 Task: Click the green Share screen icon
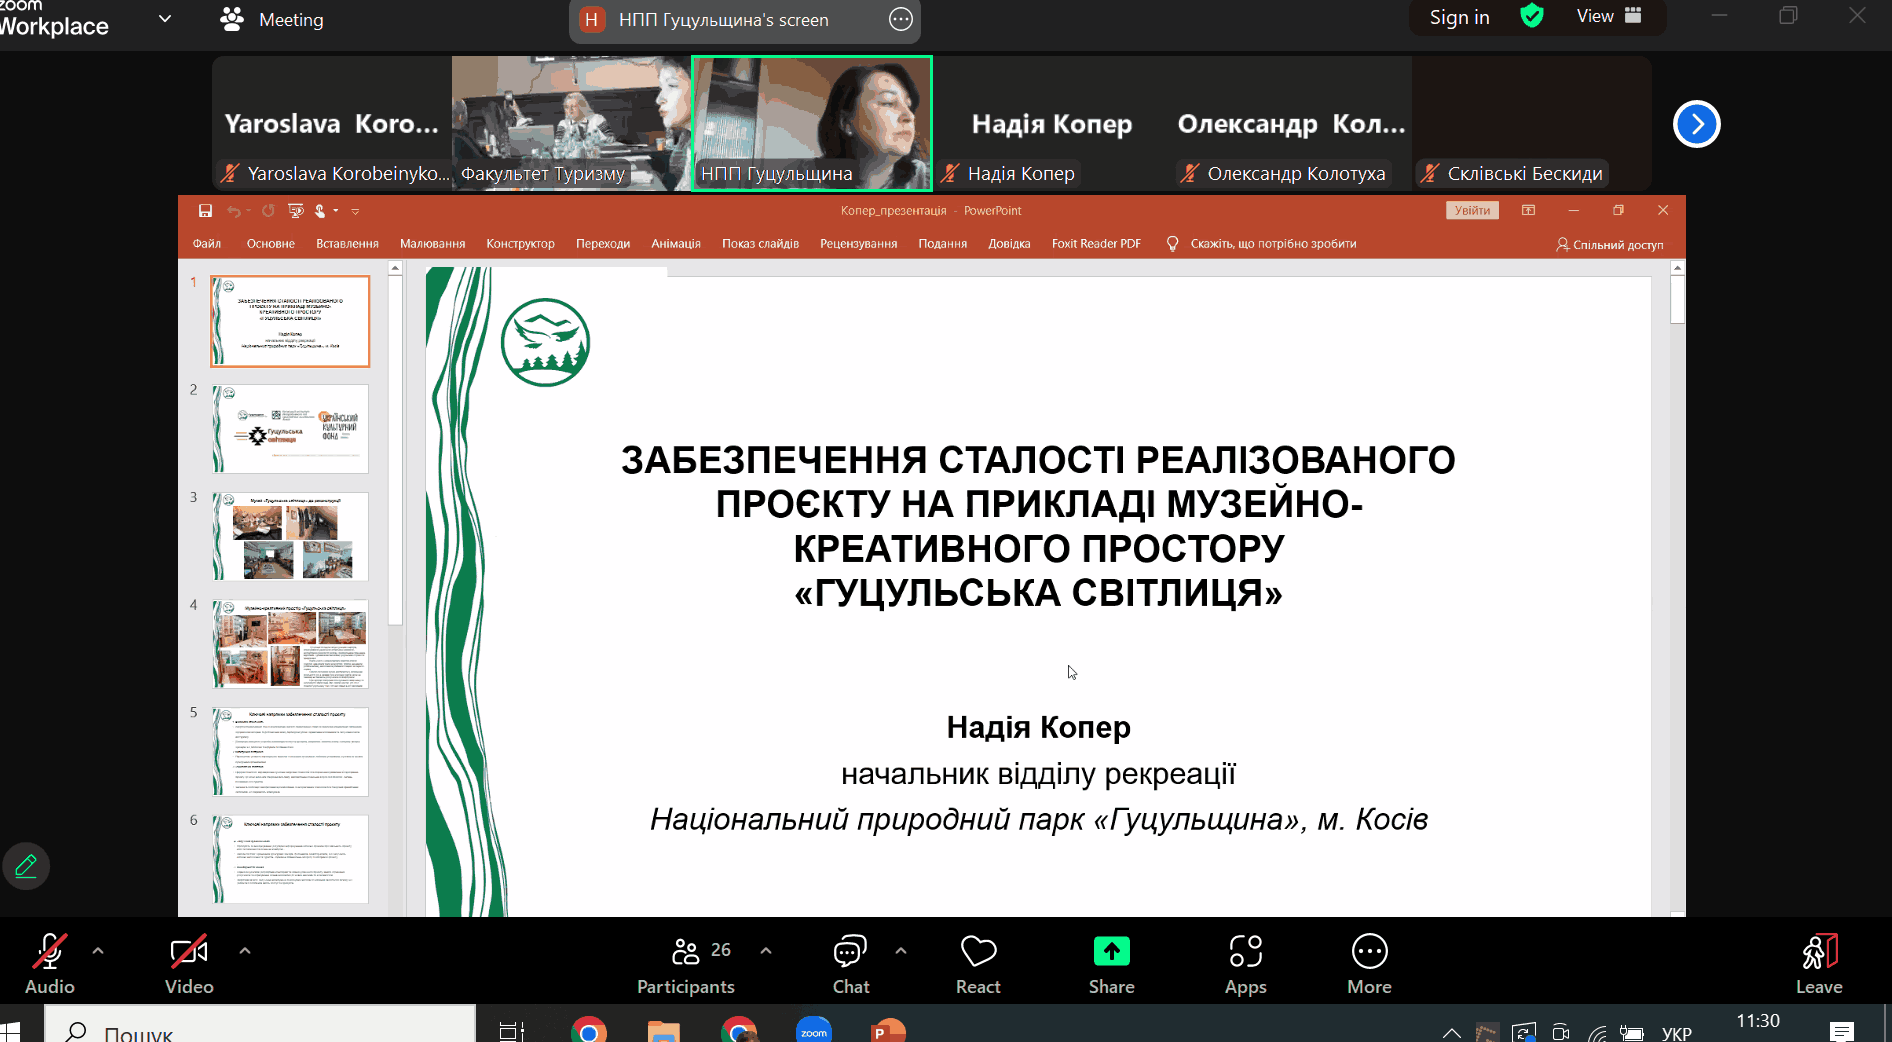coord(1111,952)
